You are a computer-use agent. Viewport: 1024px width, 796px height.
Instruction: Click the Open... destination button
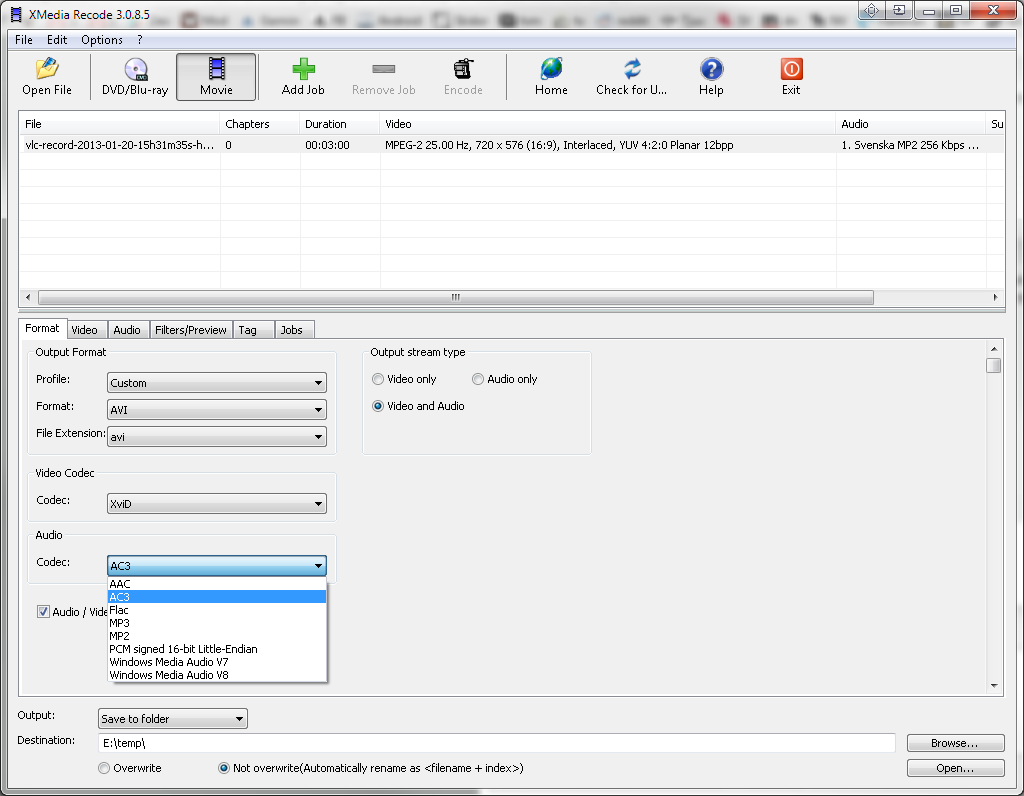tap(955, 768)
